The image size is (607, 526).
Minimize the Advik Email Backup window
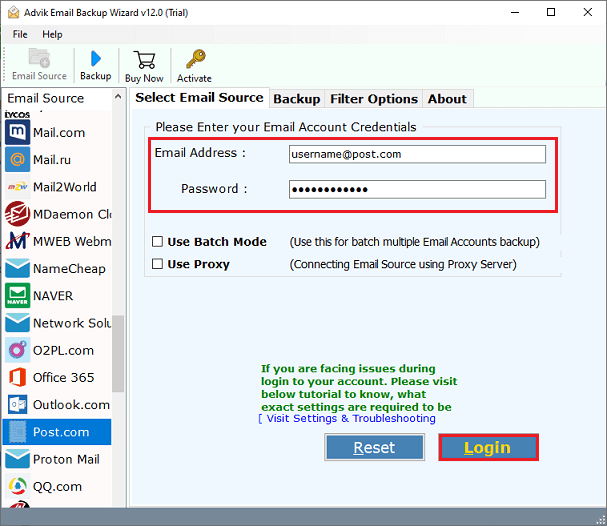tap(515, 12)
